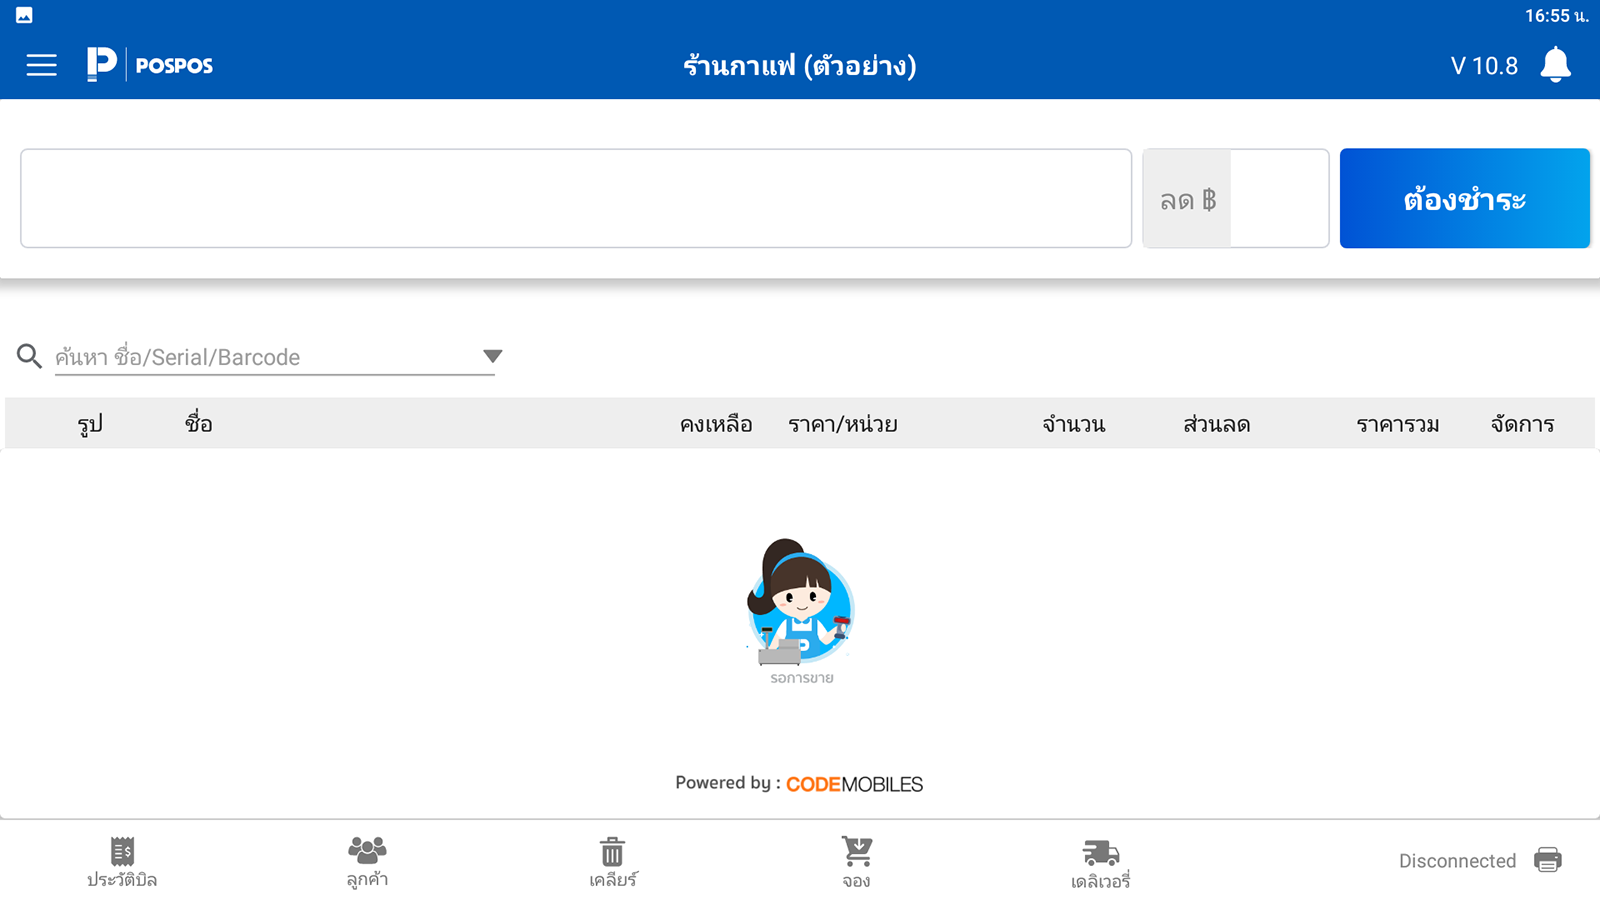Toggle the ลด ฿ discount unit label

1187,199
